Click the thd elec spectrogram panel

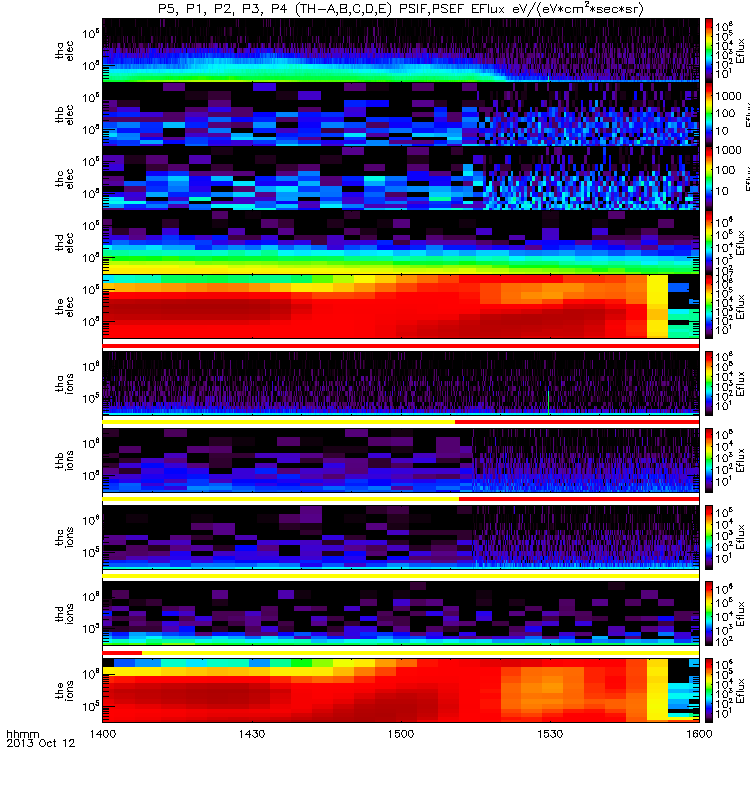(x=401, y=242)
